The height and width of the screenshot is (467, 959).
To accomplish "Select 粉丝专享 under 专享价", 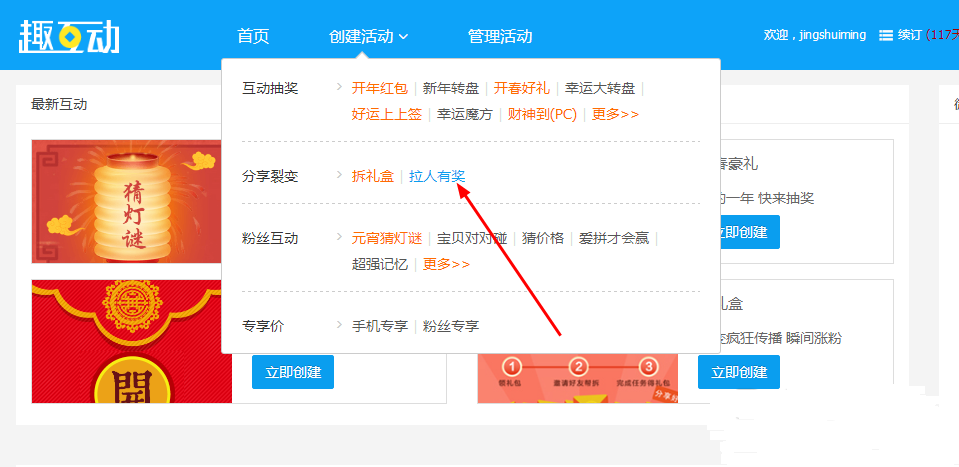I will pyautogui.click(x=450, y=326).
